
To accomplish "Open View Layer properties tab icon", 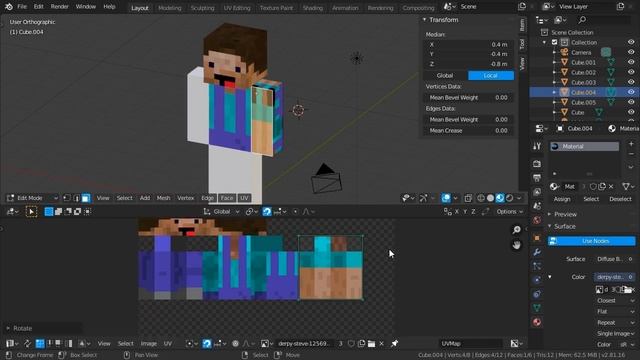I will click(x=537, y=192).
